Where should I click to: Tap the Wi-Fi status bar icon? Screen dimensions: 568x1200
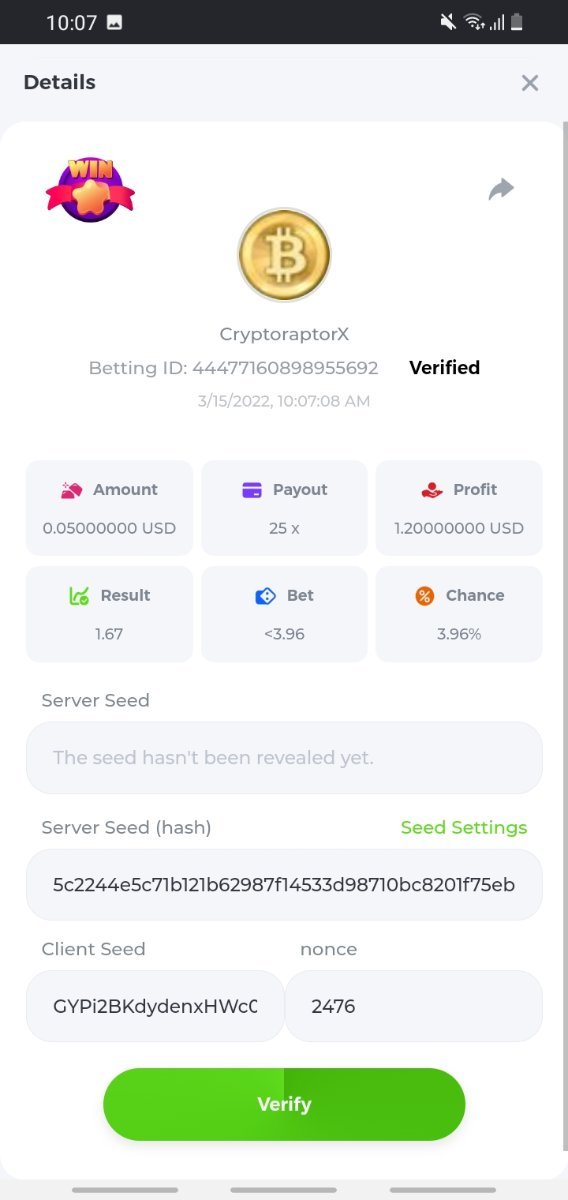(474, 22)
